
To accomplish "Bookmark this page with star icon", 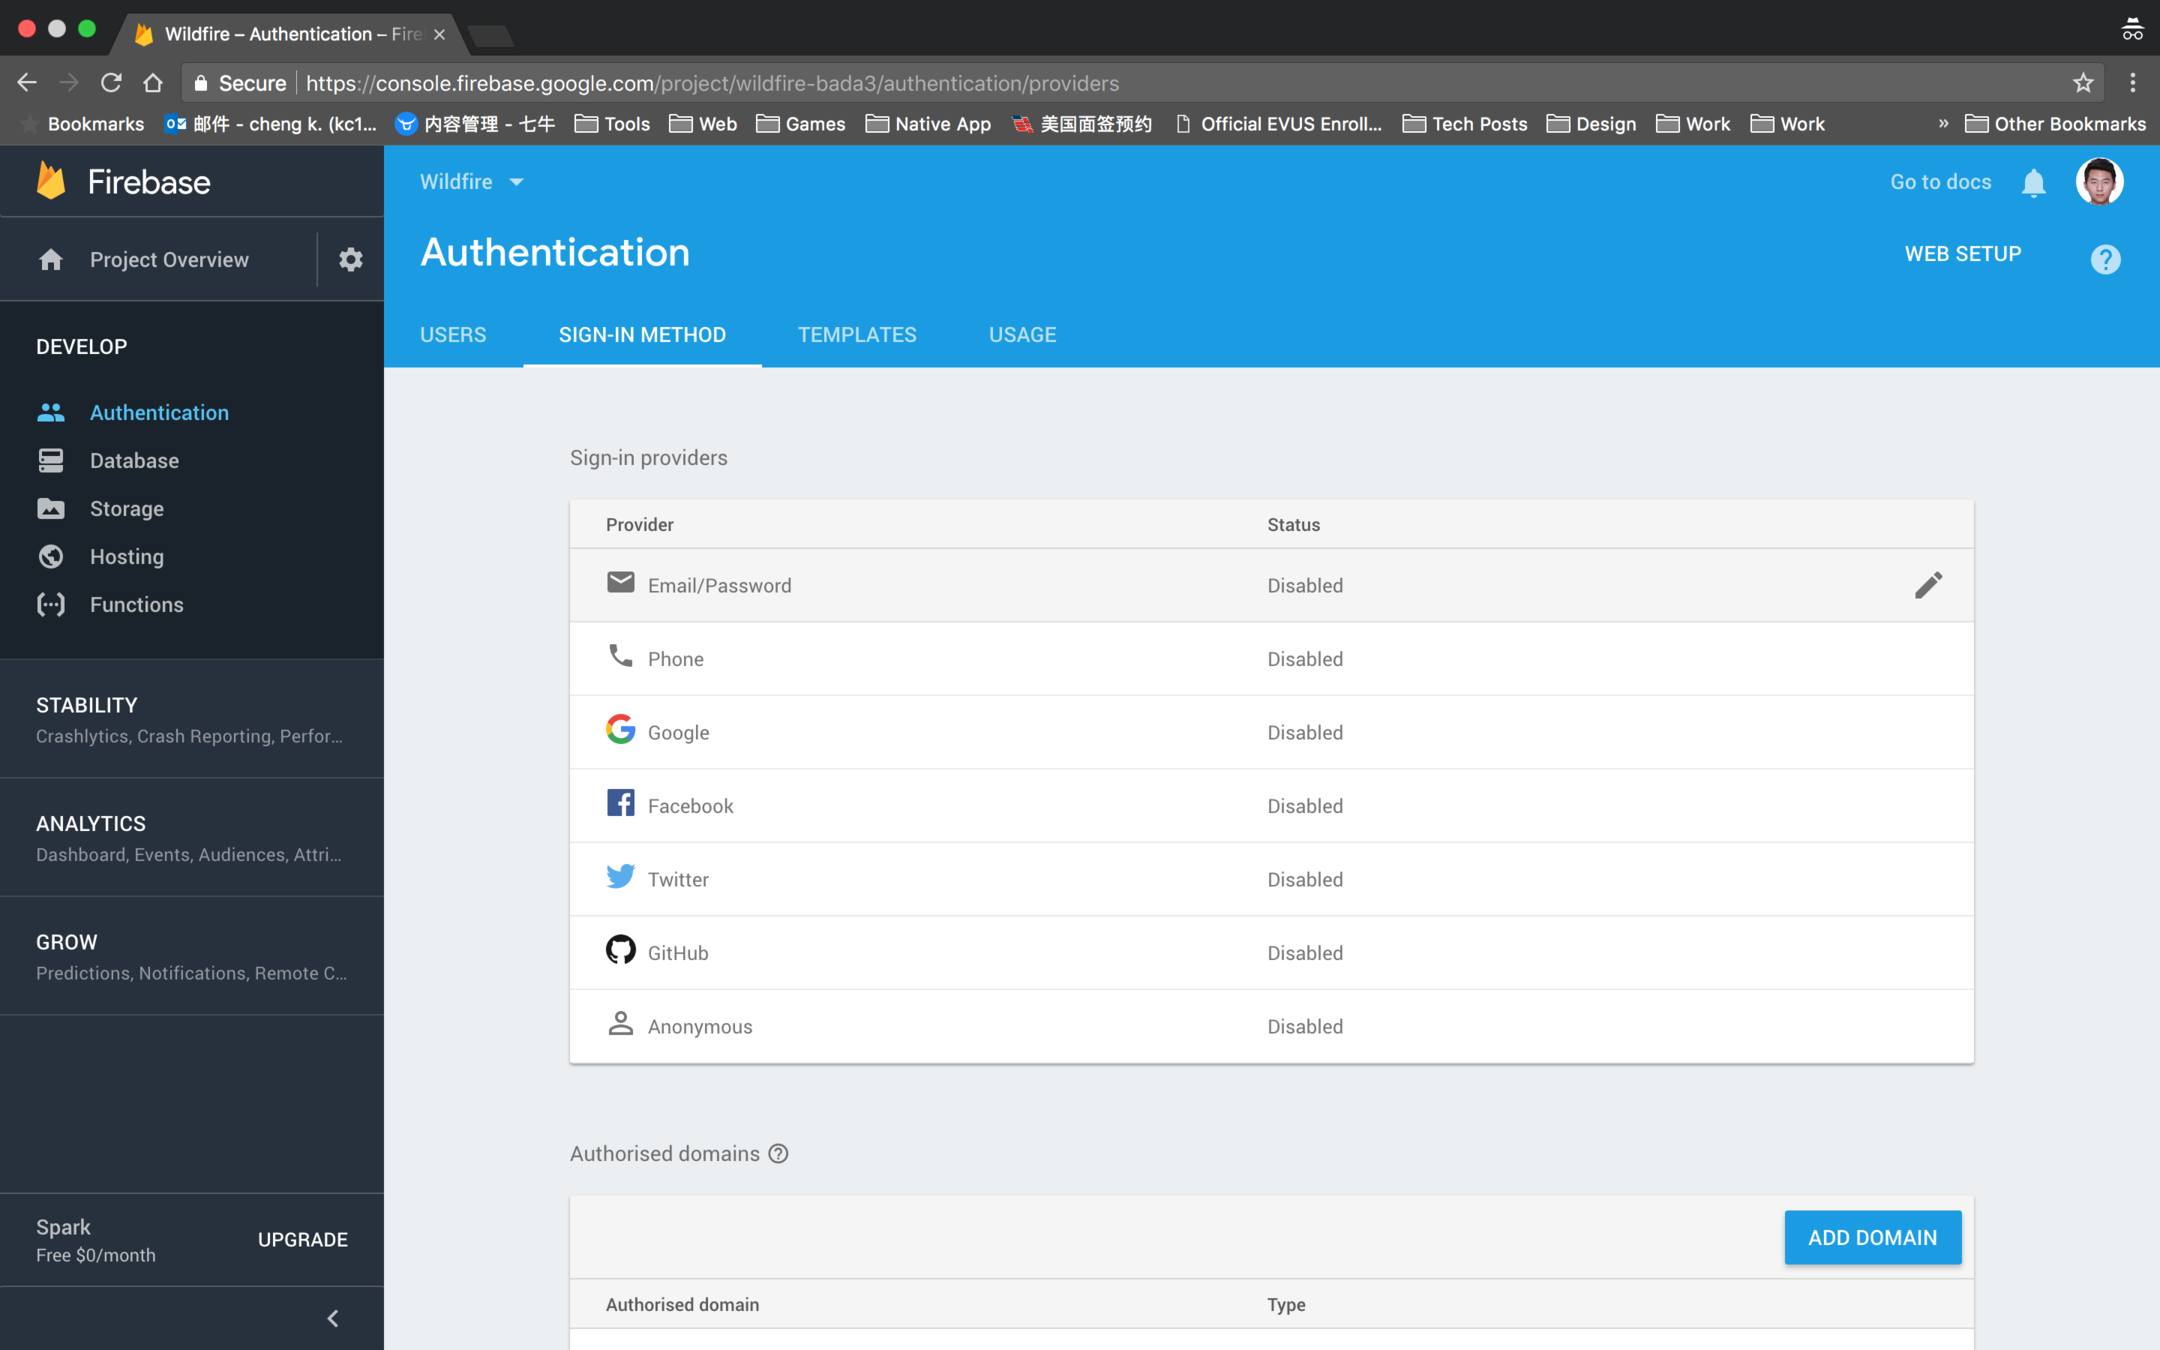I will click(x=2083, y=83).
